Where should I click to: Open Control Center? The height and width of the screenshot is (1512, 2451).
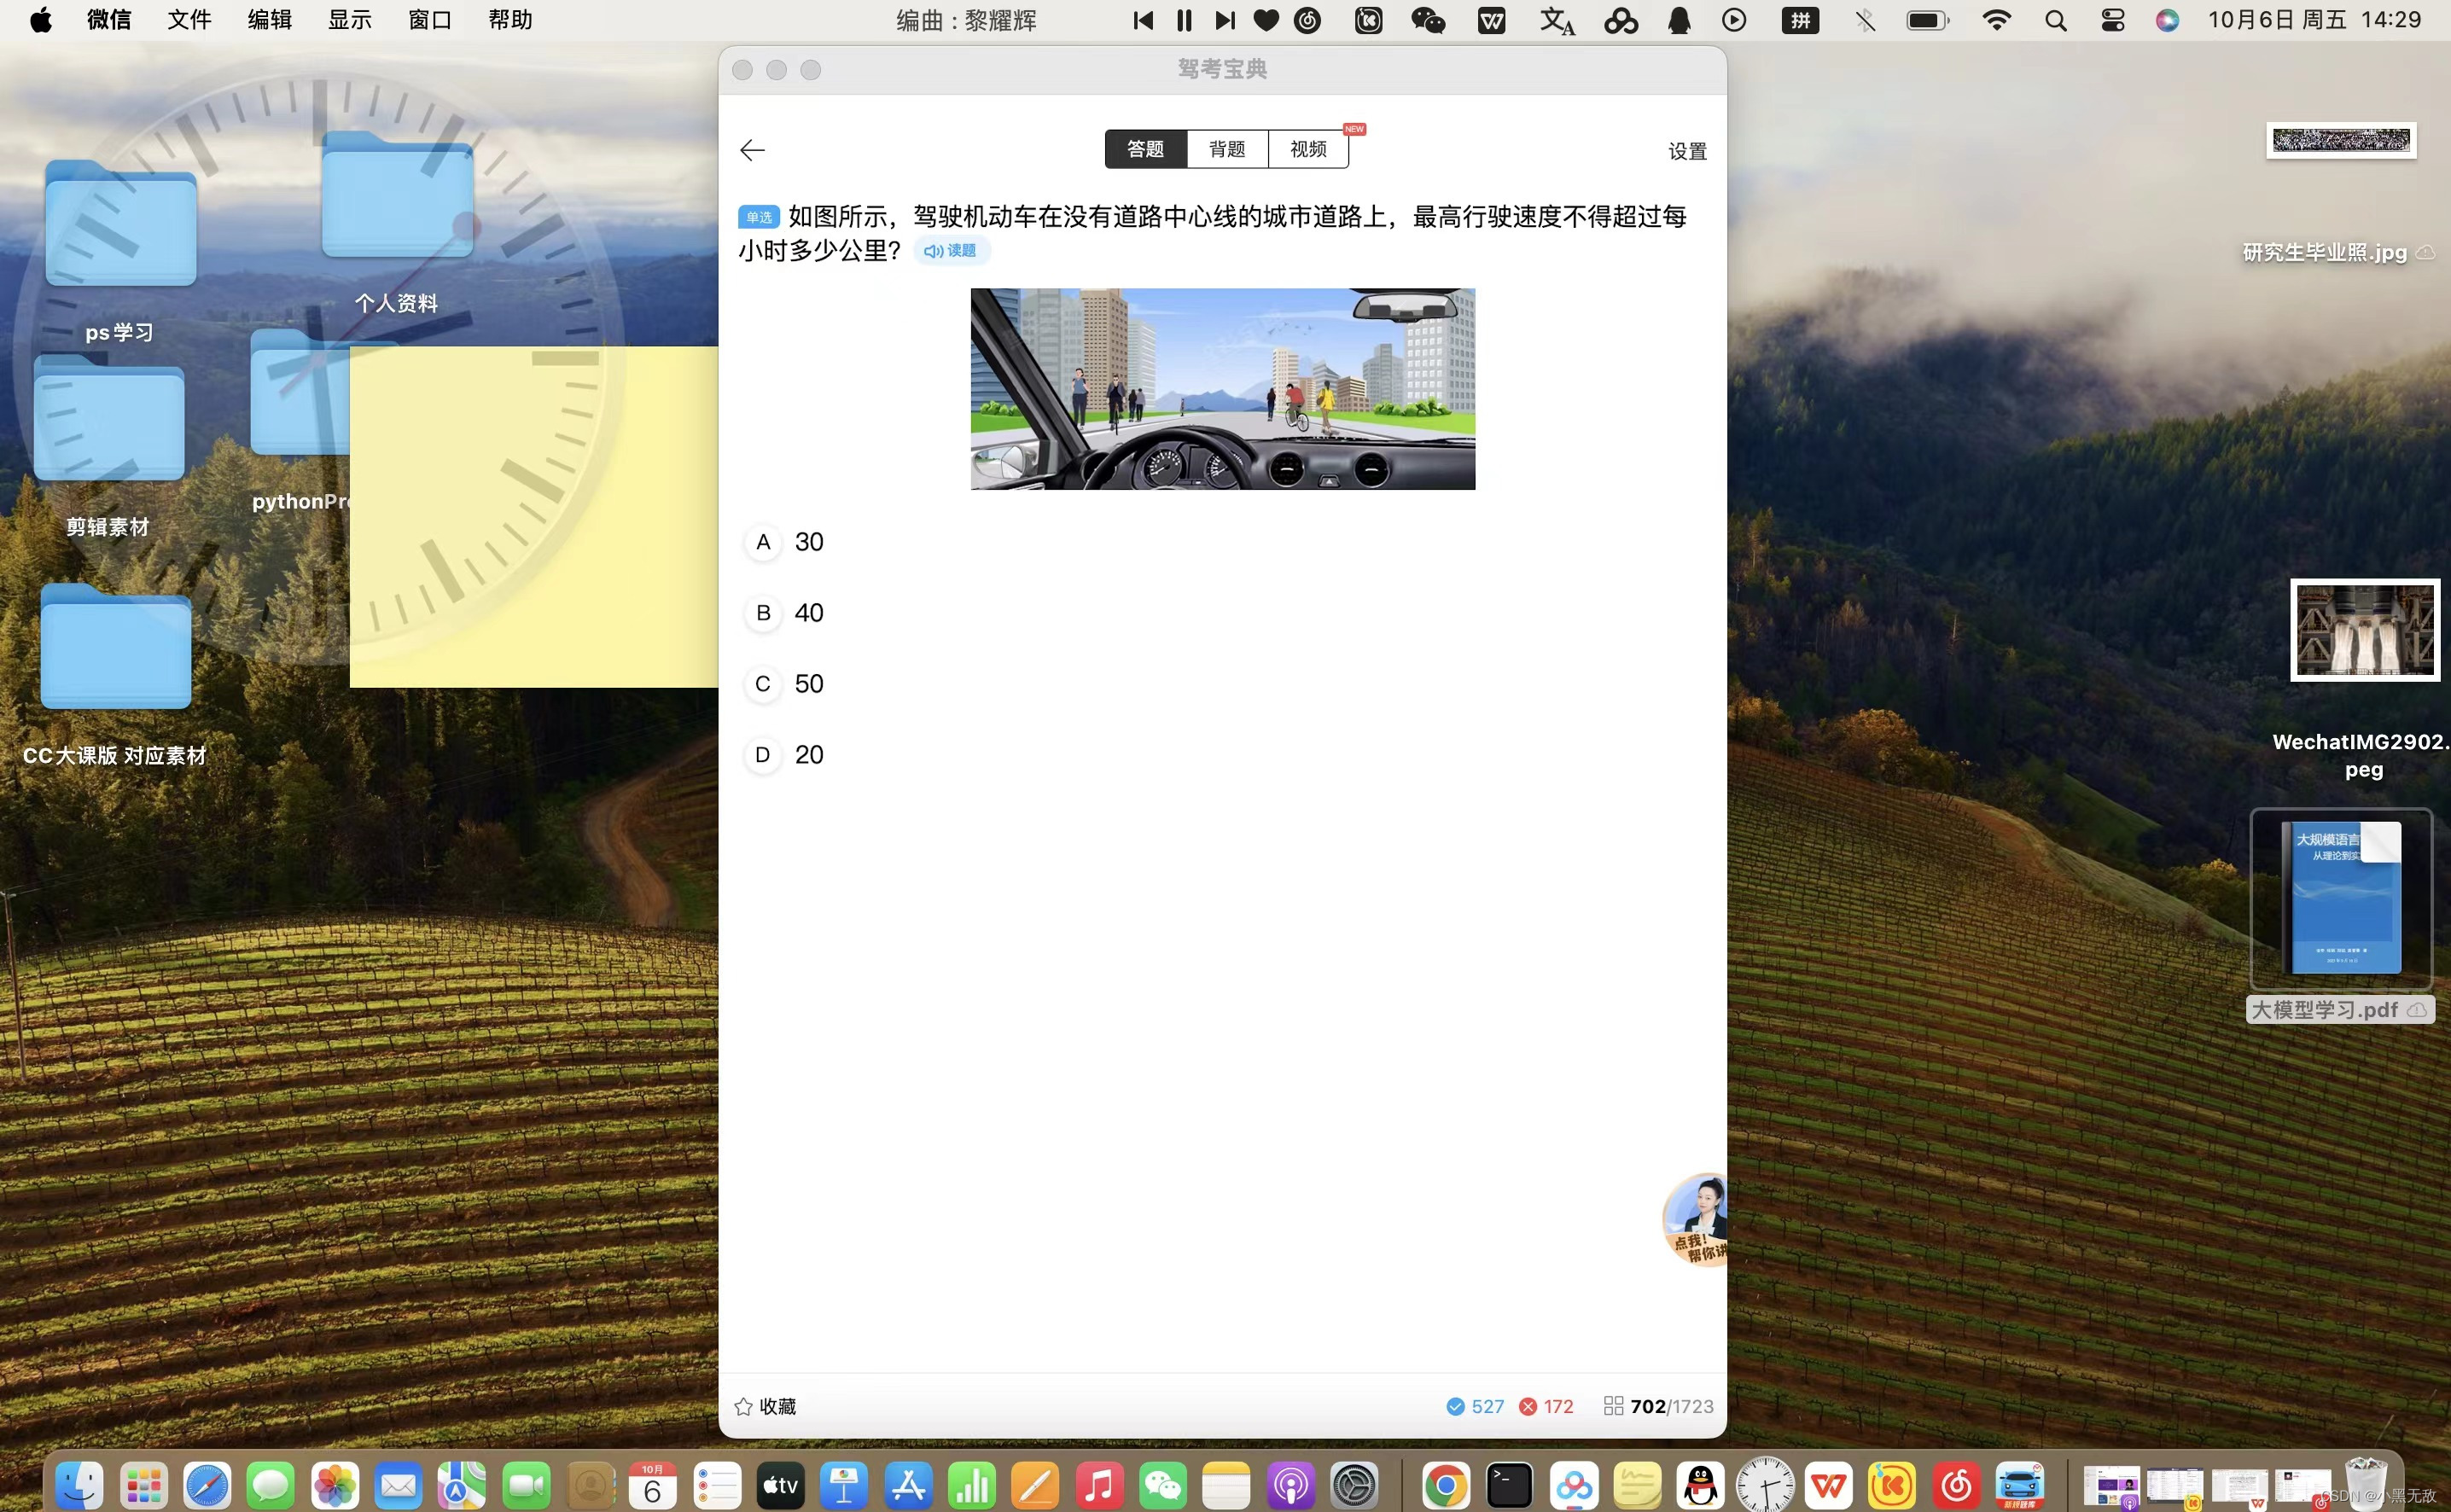pyautogui.click(x=2112, y=20)
